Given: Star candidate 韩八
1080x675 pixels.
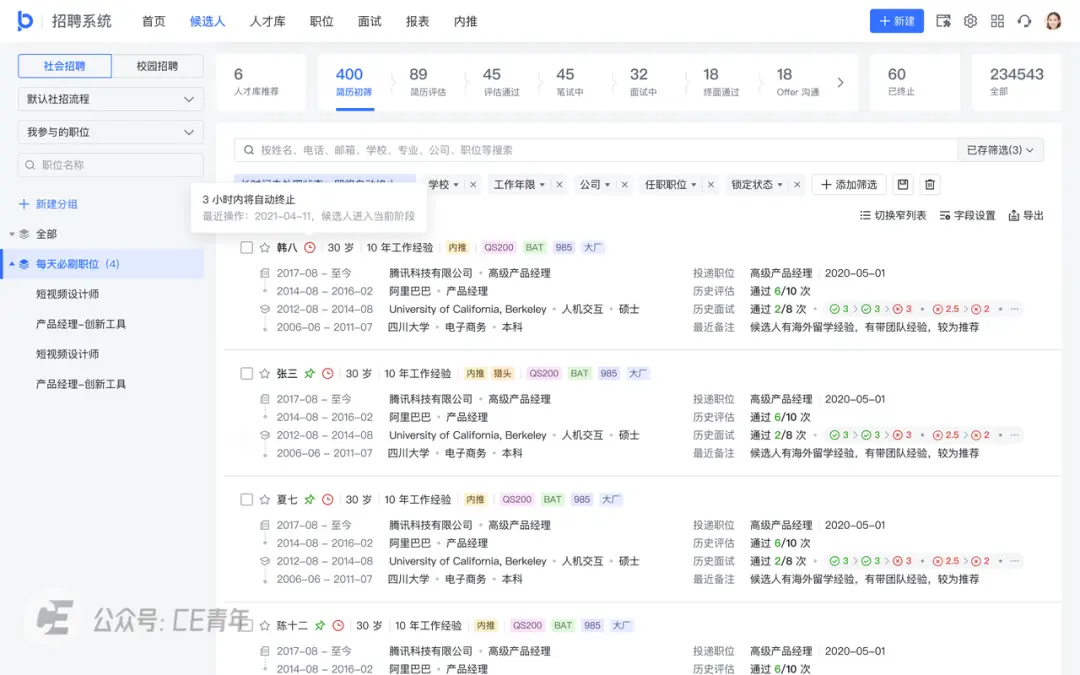Looking at the screenshot, I should 265,248.
